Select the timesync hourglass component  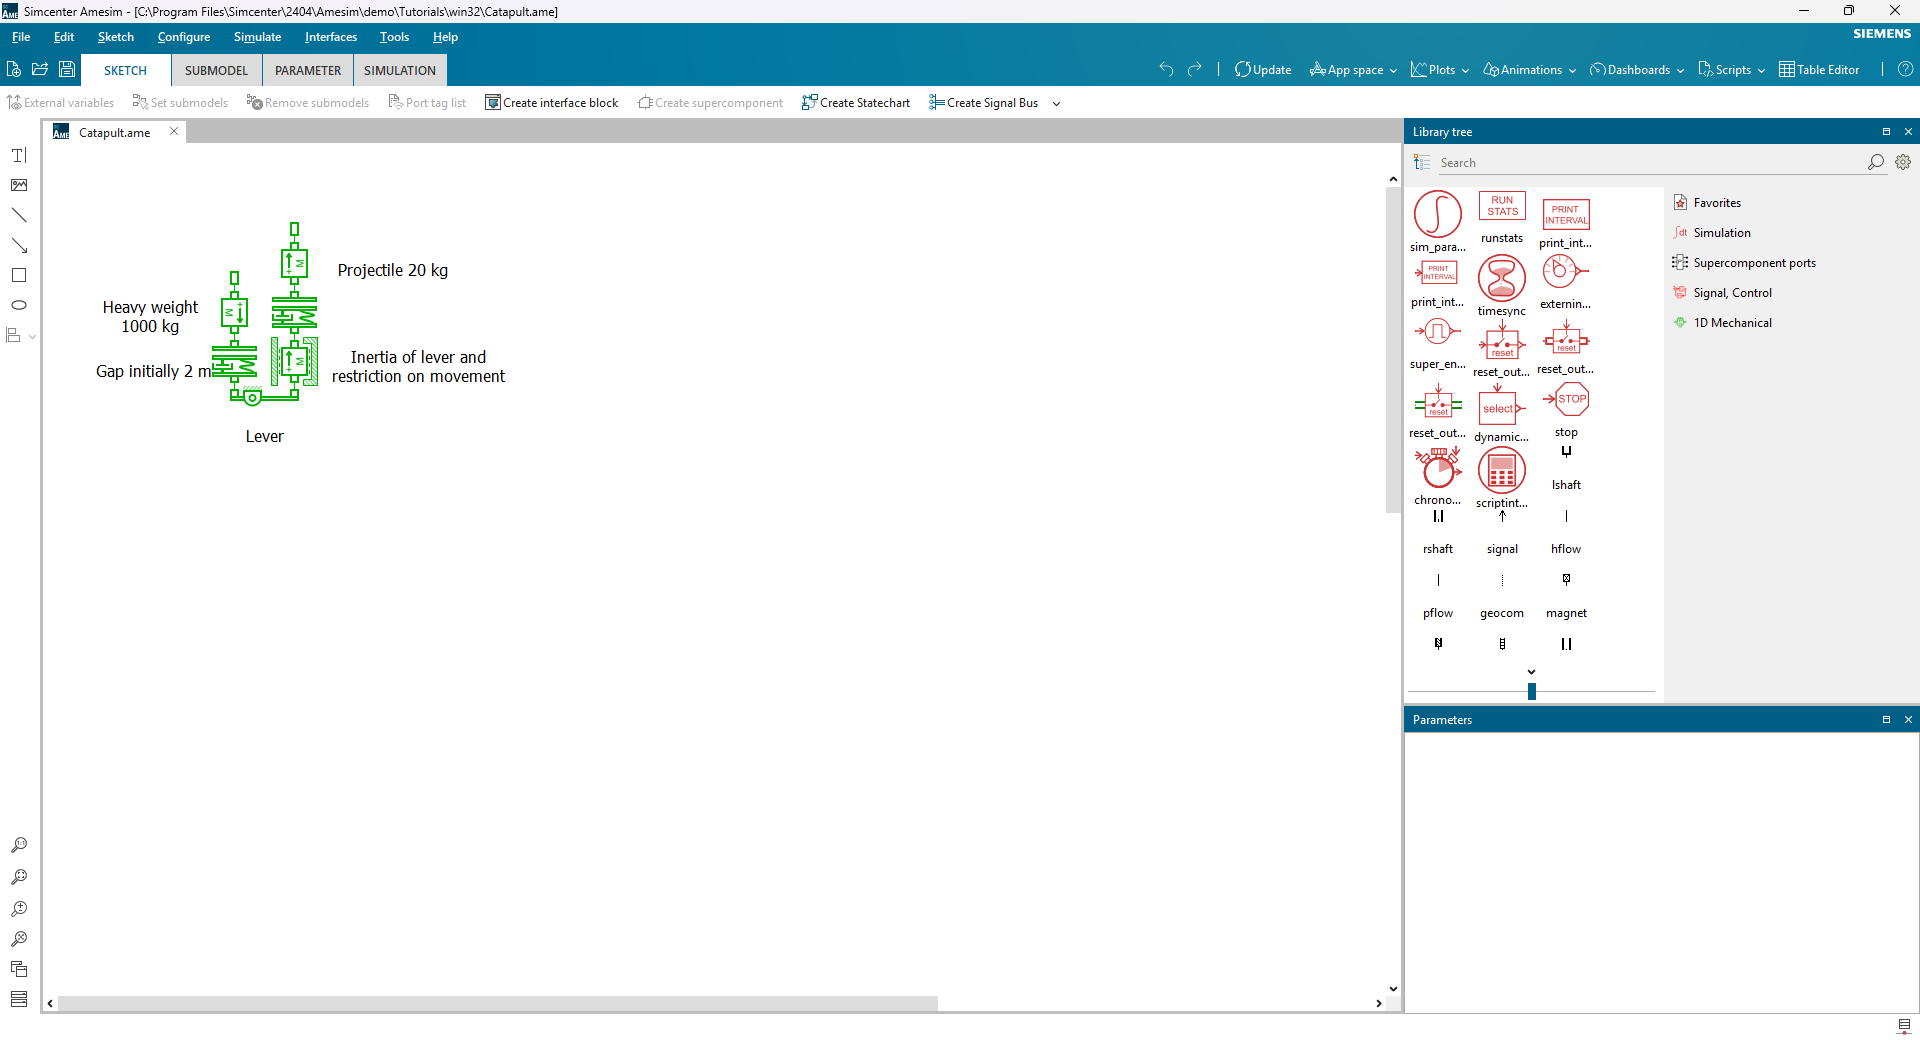[1501, 279]
